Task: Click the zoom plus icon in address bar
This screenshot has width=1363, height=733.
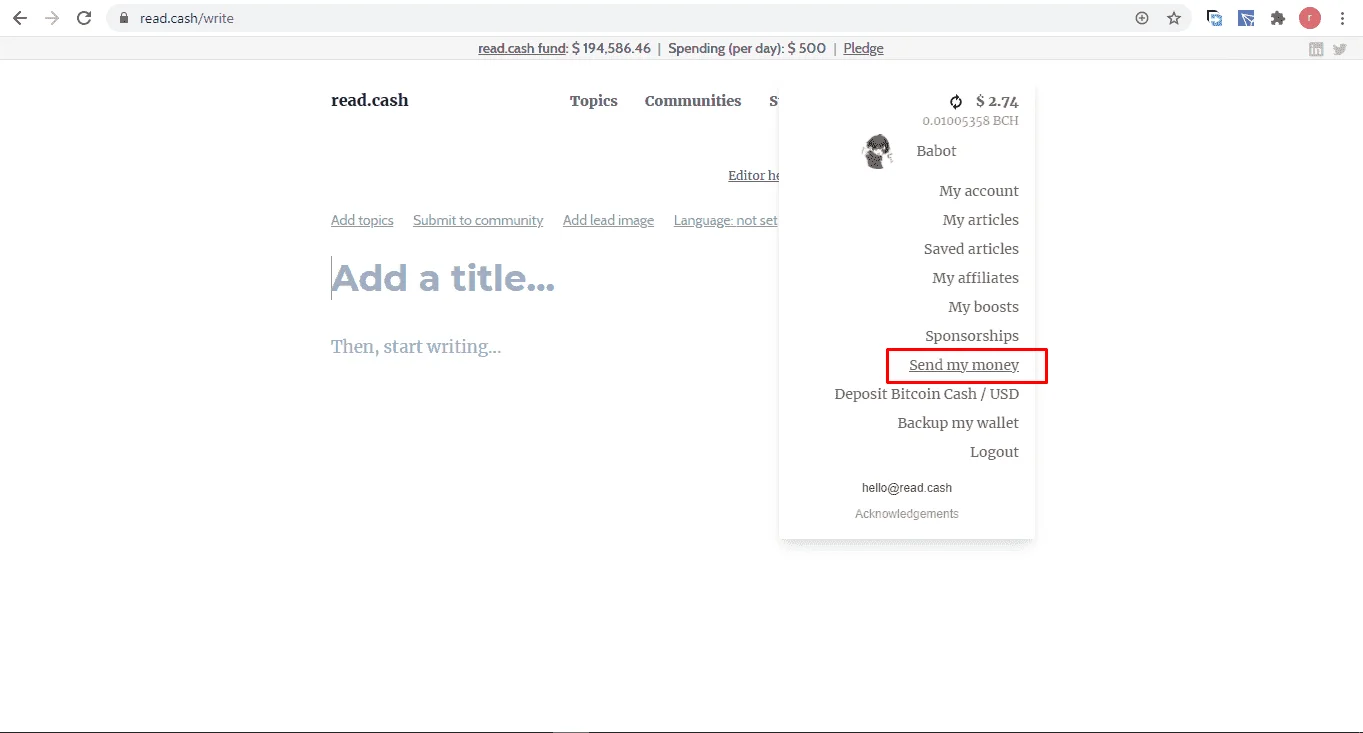Action: pos(1142,18)
